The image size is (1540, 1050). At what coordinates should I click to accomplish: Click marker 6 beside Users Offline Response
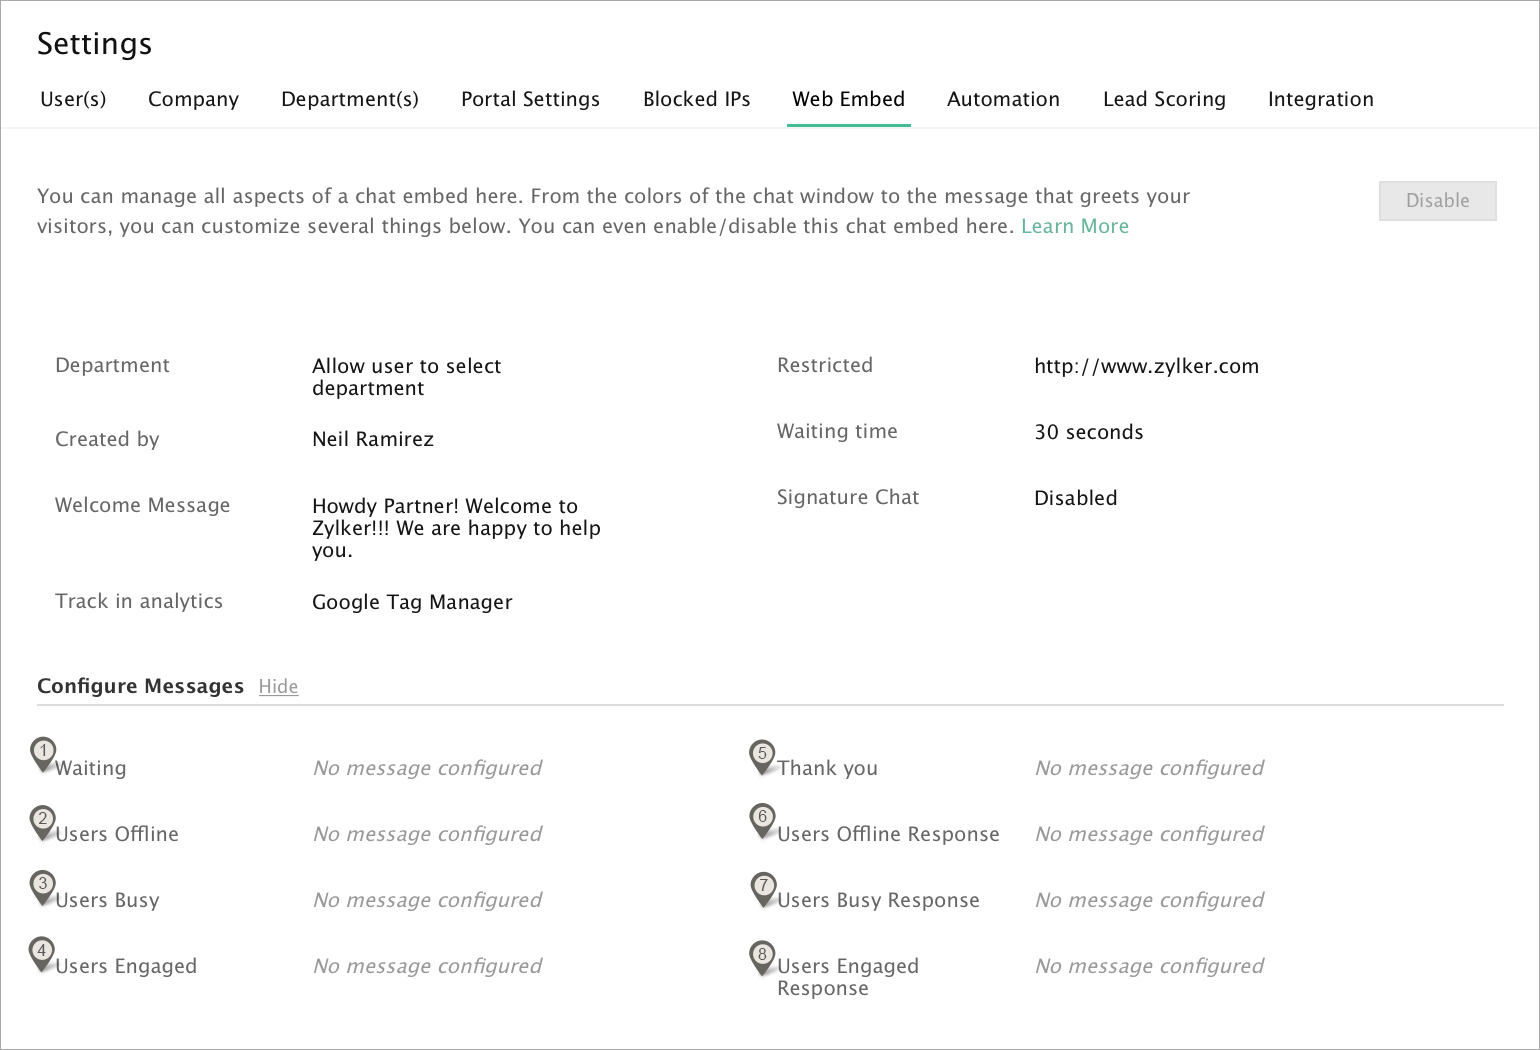click(x=762, y=819)
